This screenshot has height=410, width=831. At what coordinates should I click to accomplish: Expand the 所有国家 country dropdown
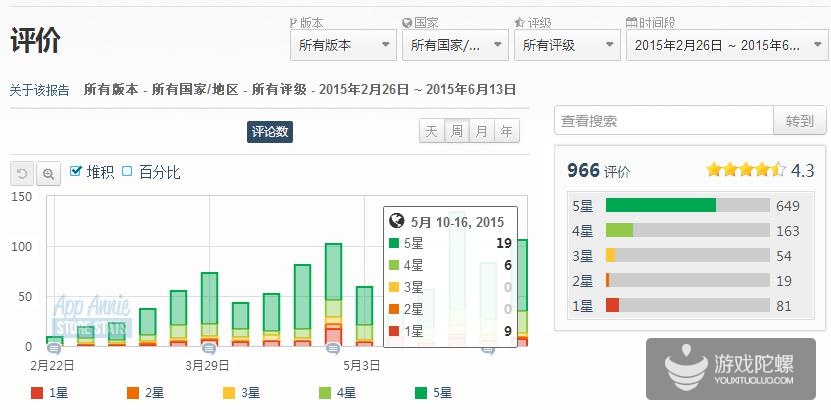coord(453,45)
